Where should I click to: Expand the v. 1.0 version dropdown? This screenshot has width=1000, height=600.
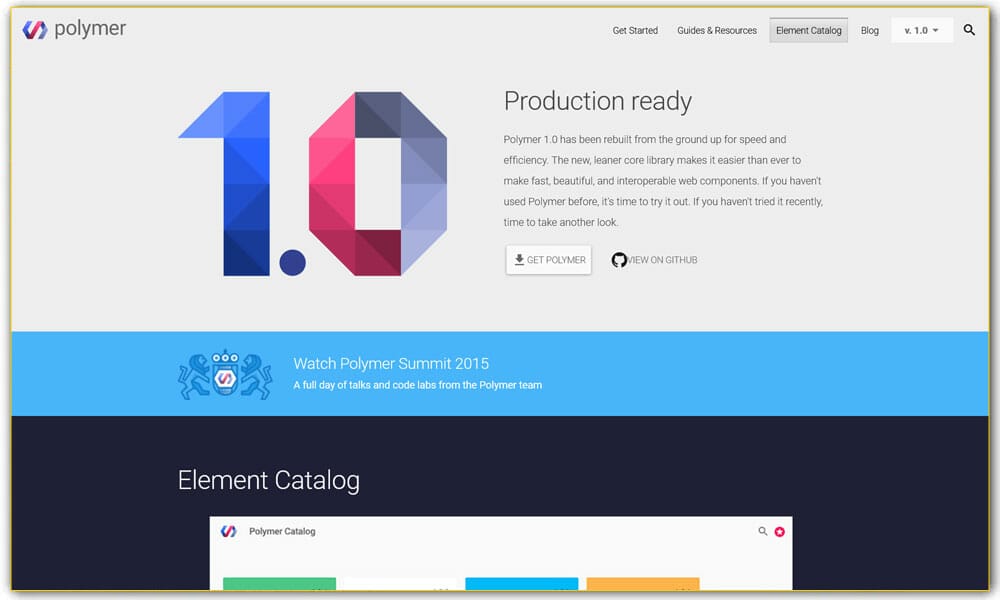921,30
